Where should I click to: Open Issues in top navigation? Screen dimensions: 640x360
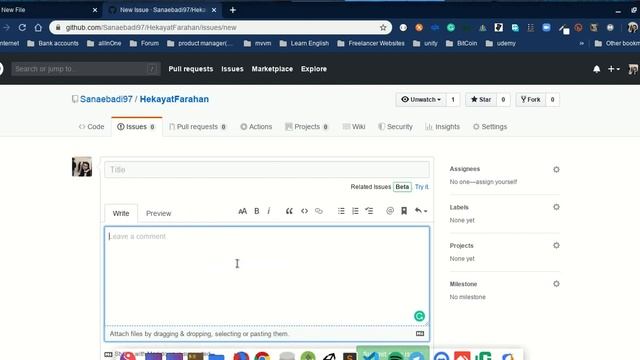(232, 69)
